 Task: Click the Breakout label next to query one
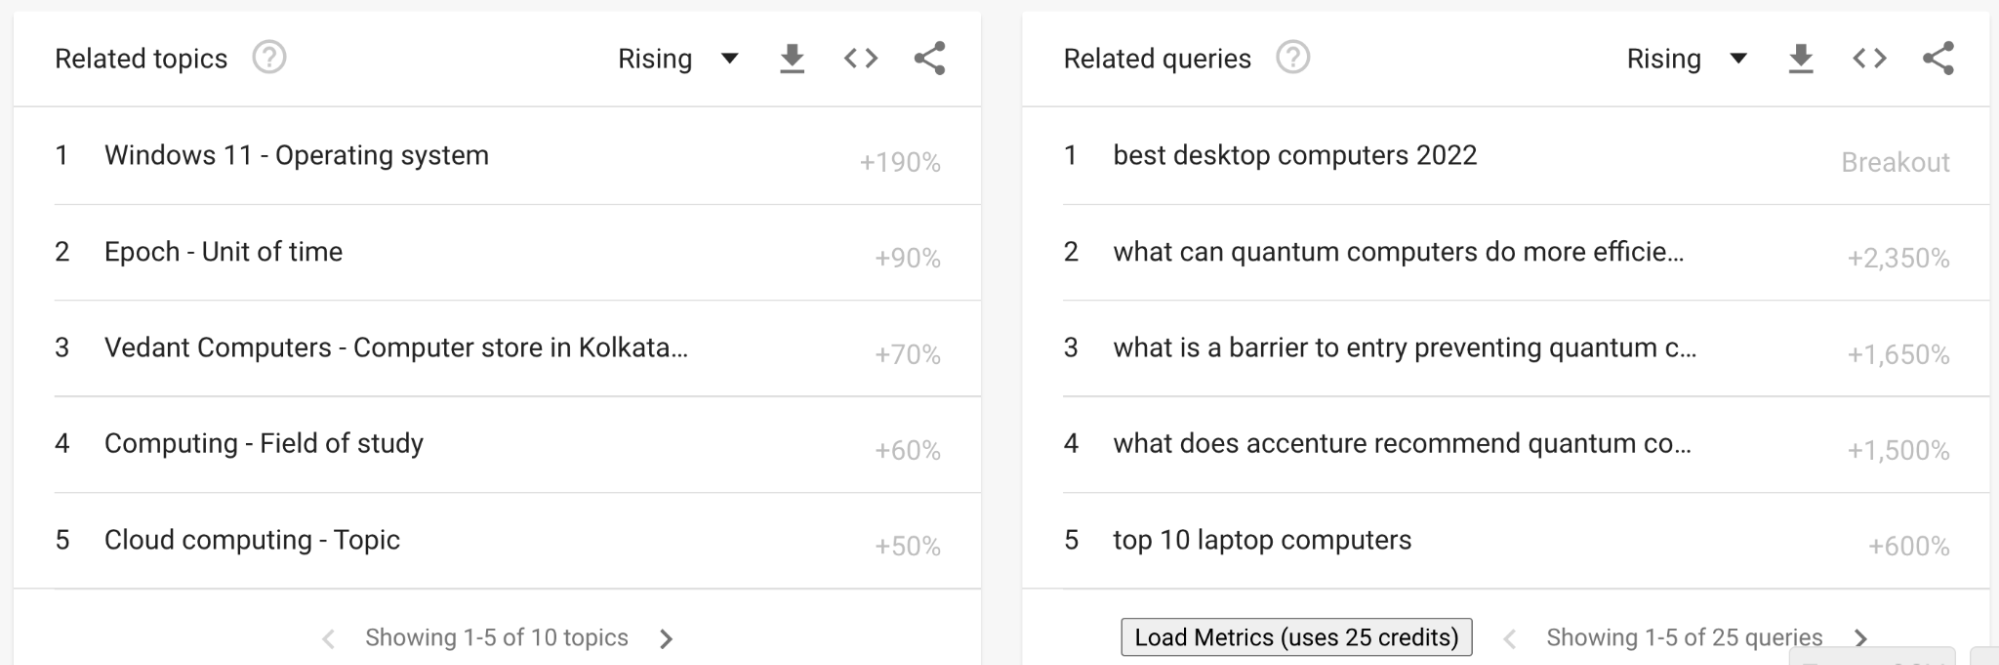coord(1896,161)
